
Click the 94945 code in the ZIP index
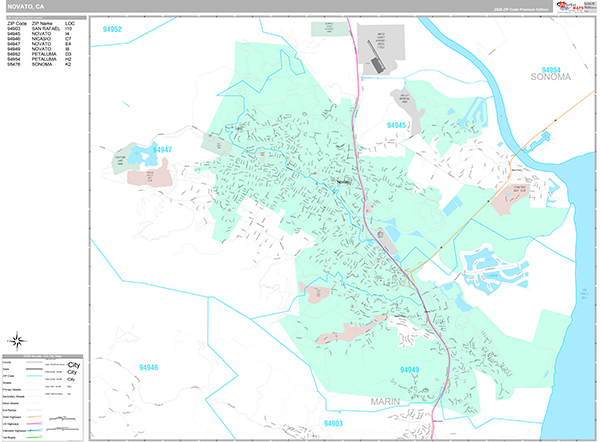pyautogui.click(x=13, y=34)
